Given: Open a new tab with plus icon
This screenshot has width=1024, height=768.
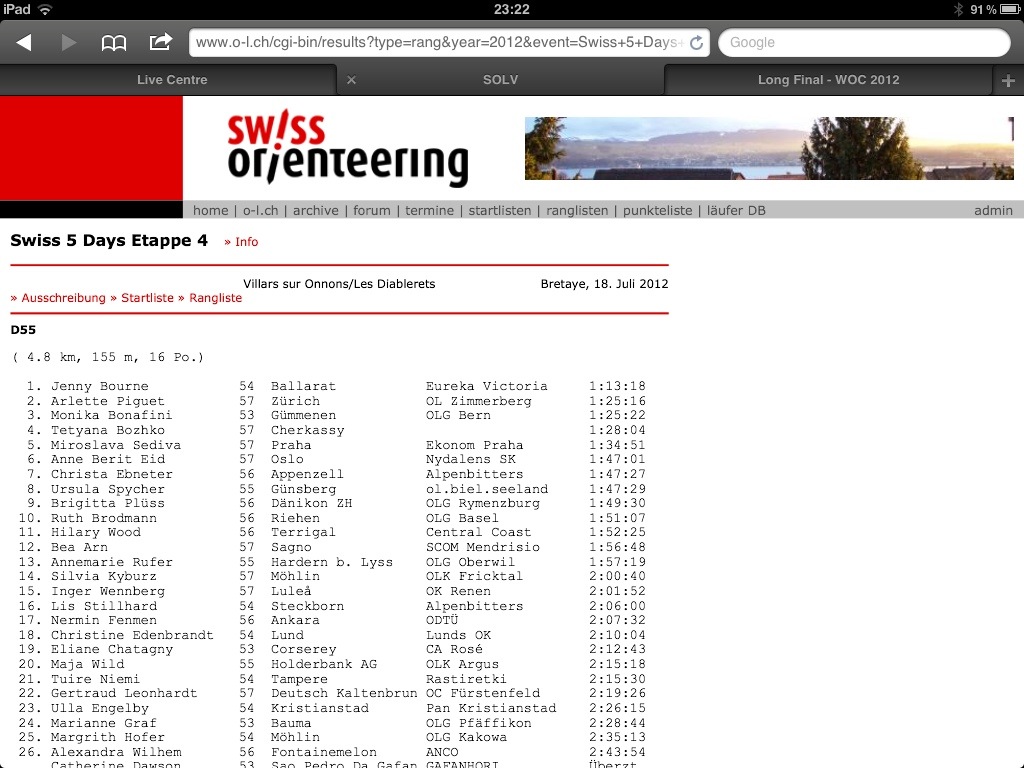Looking at the screenshot, I should click(x=1008, y=80).
